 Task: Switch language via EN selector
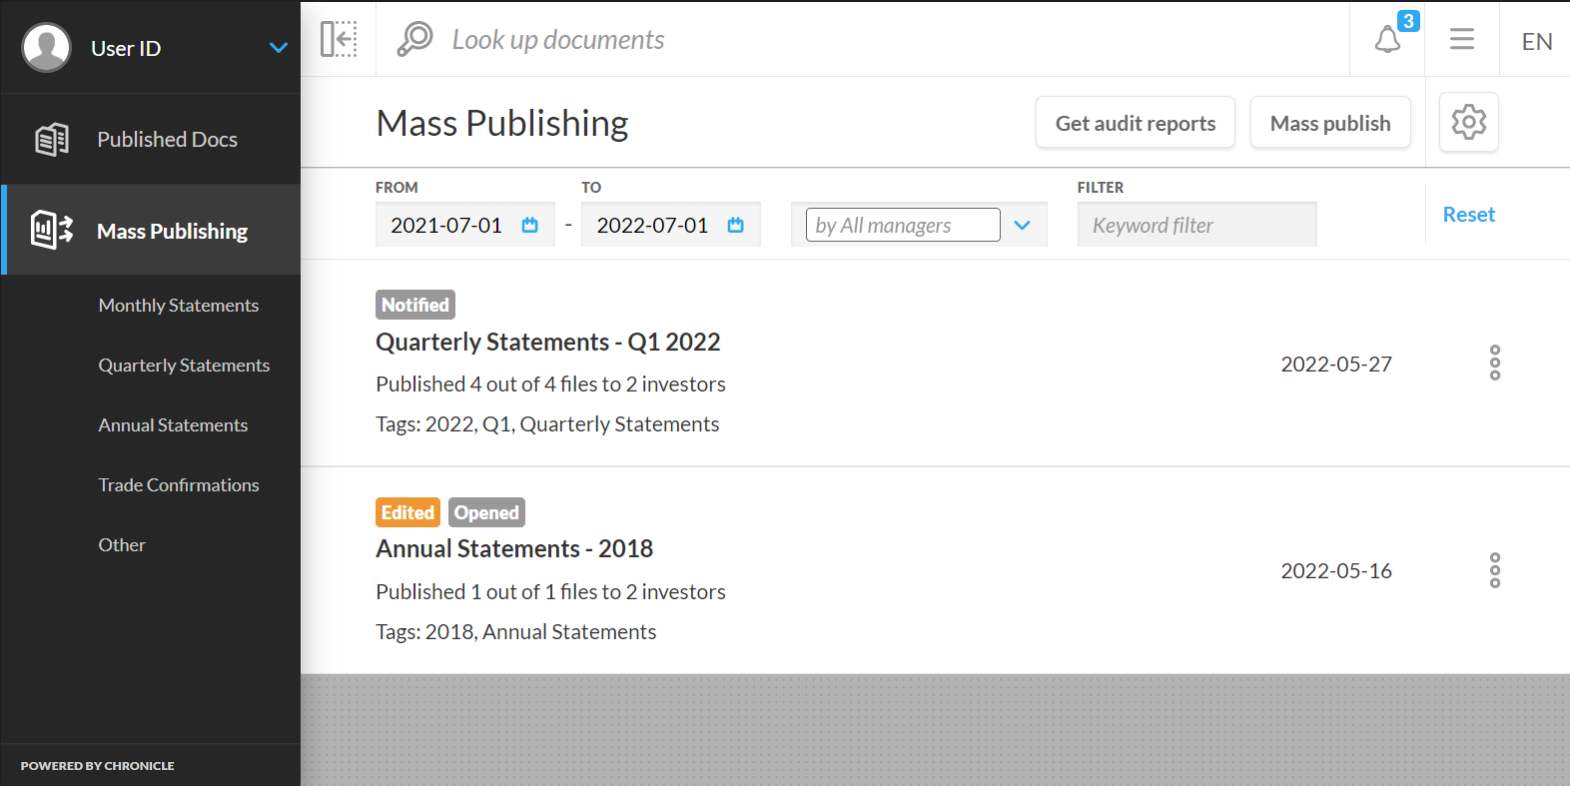click(x=1537, y=41)
